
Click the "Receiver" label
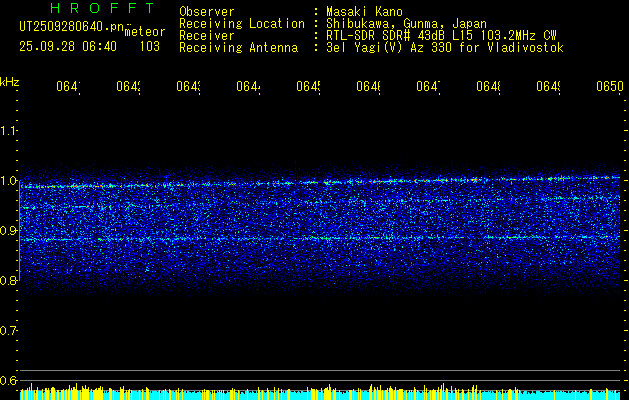click(207, 36)
